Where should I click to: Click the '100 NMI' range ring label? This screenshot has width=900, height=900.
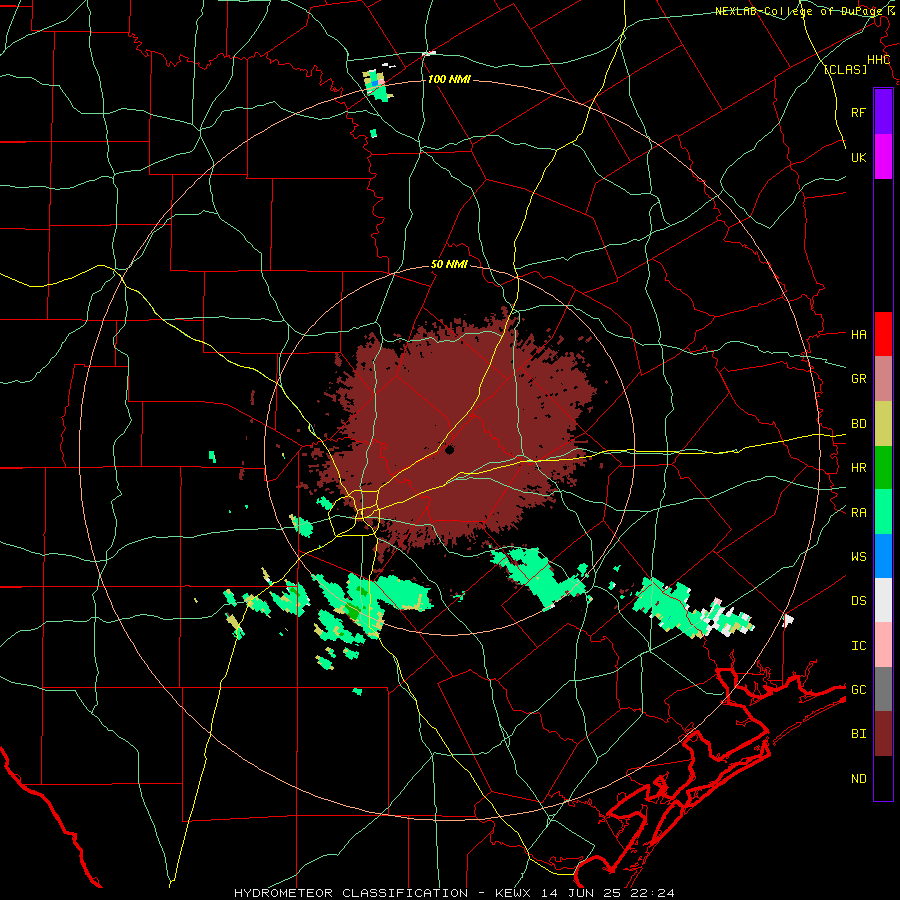click(x=449, y=79)
